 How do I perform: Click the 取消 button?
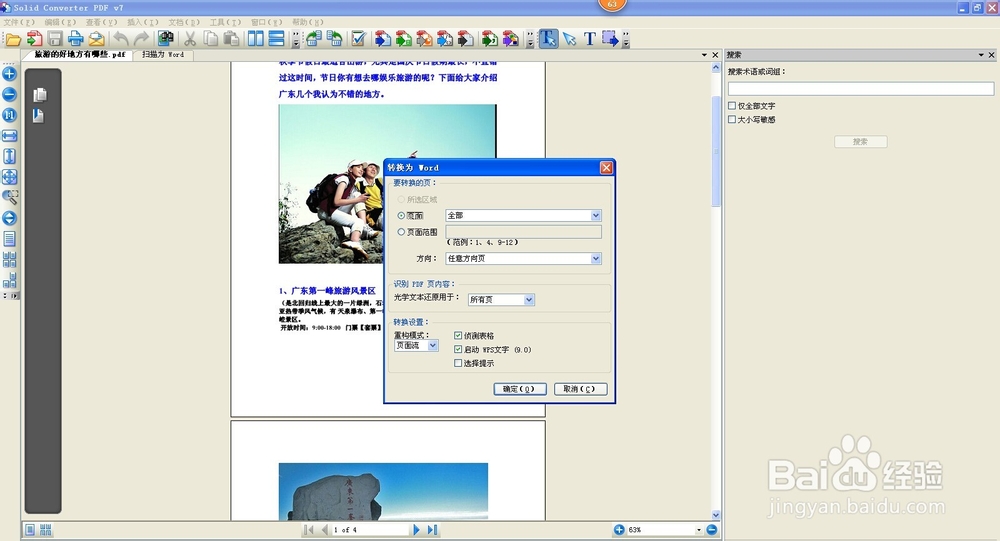580,389
